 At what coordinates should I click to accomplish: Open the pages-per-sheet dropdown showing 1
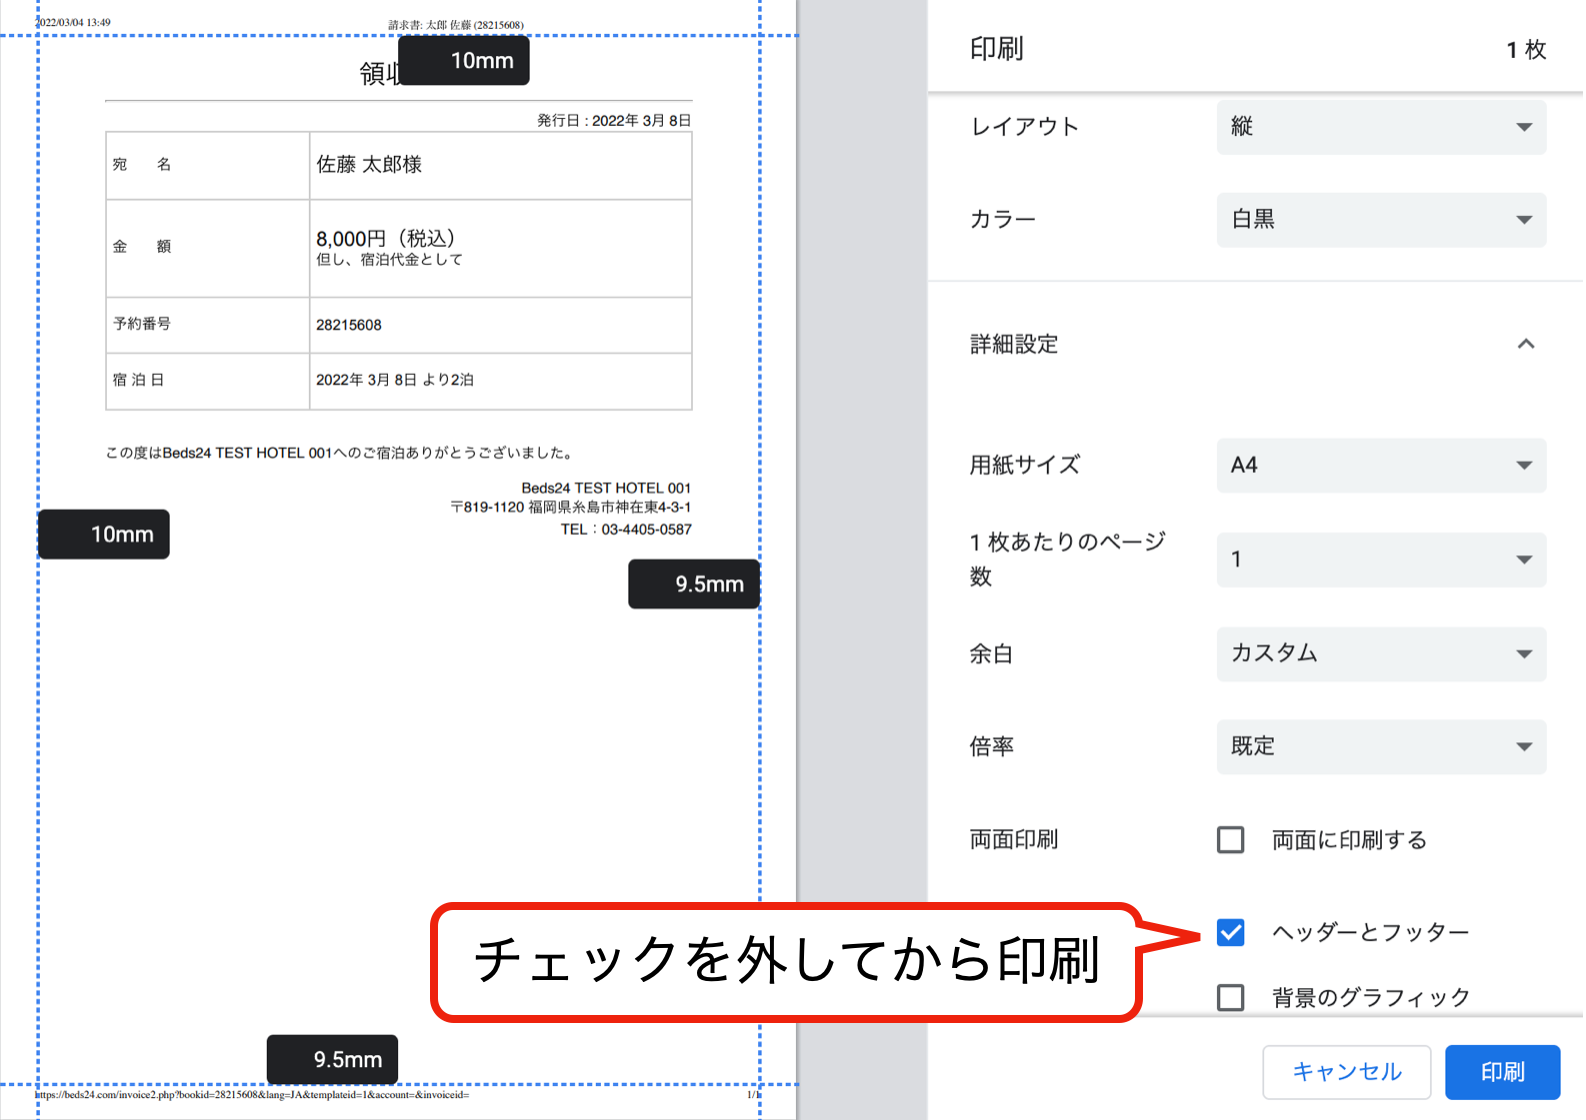(x=1380, y=559)
